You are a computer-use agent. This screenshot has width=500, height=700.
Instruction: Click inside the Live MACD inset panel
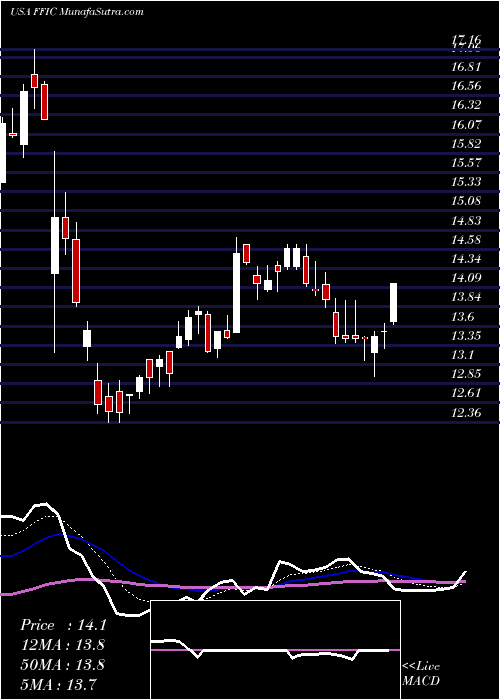coord(275,650)
